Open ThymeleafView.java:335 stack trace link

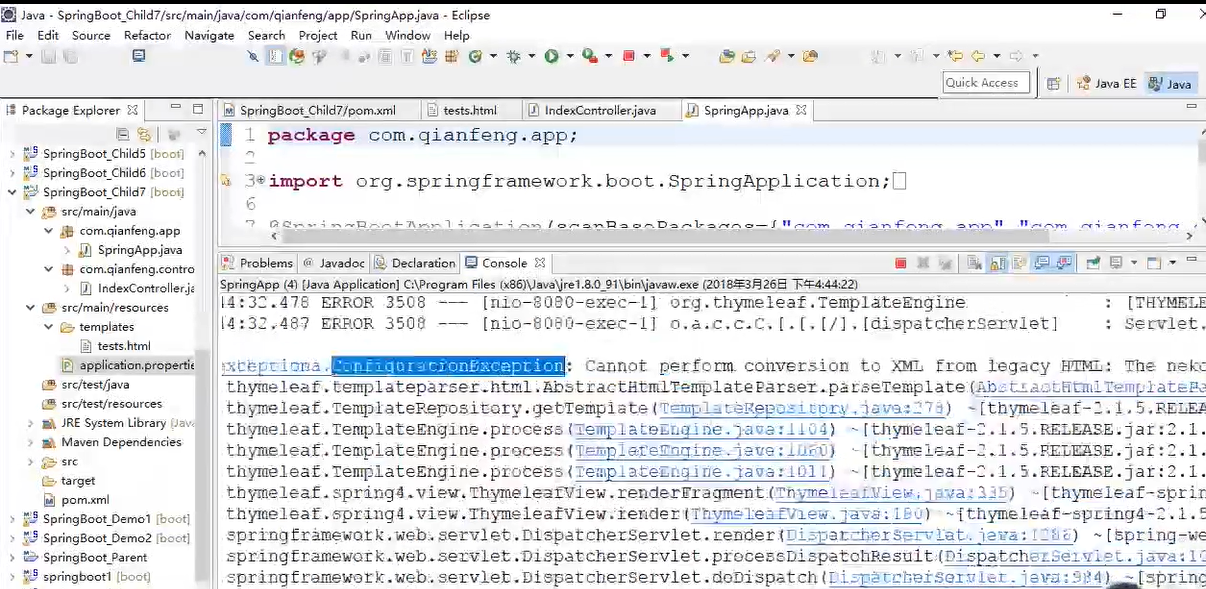coord(891,493)
